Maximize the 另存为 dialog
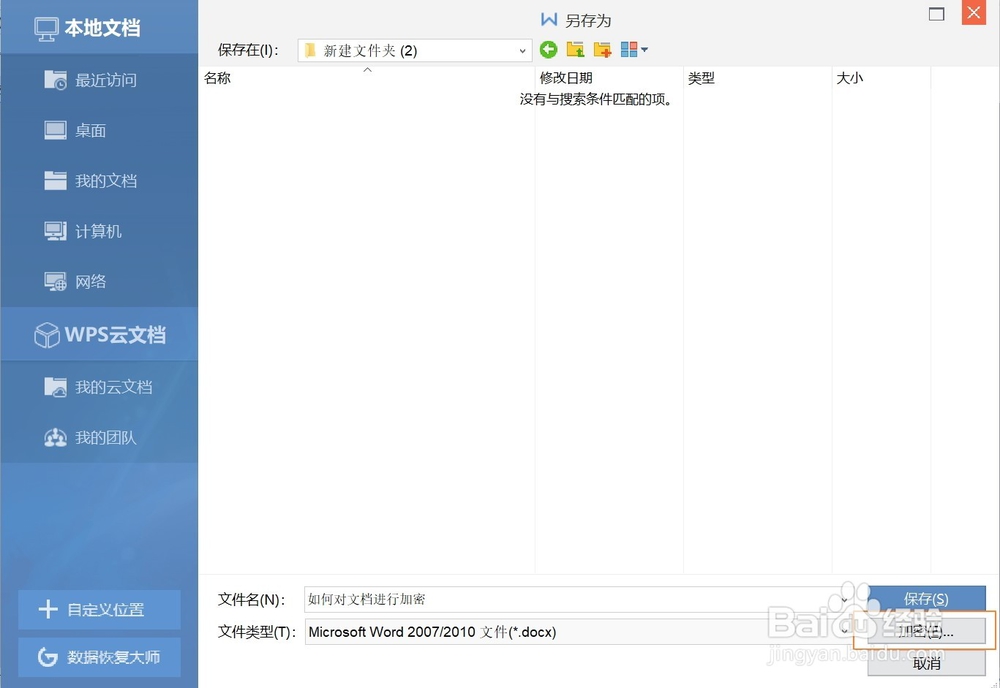The height and width of the screenshot is (688, 1000). tap(936, 14)
